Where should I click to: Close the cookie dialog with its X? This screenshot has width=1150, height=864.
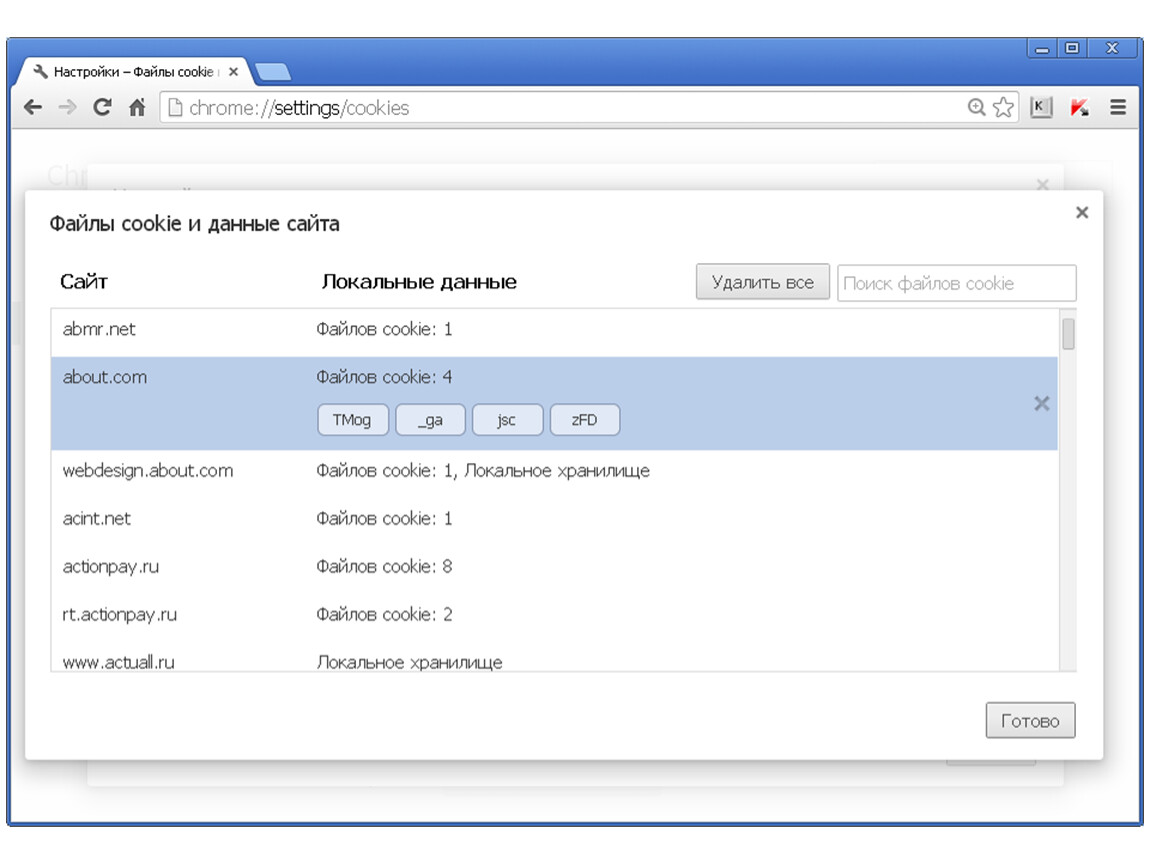[x=1082, y=213]
